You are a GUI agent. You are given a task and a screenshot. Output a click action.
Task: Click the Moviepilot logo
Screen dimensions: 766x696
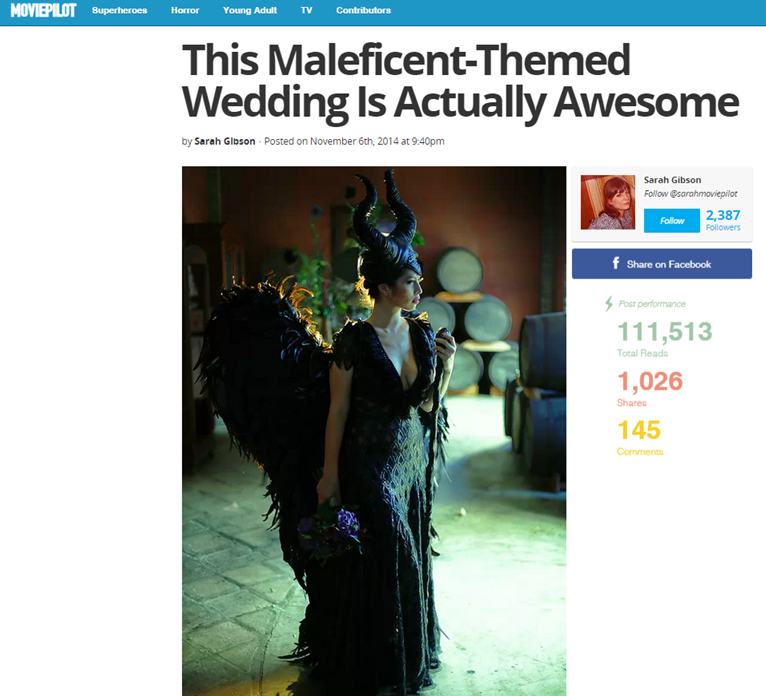coord(43,10)
